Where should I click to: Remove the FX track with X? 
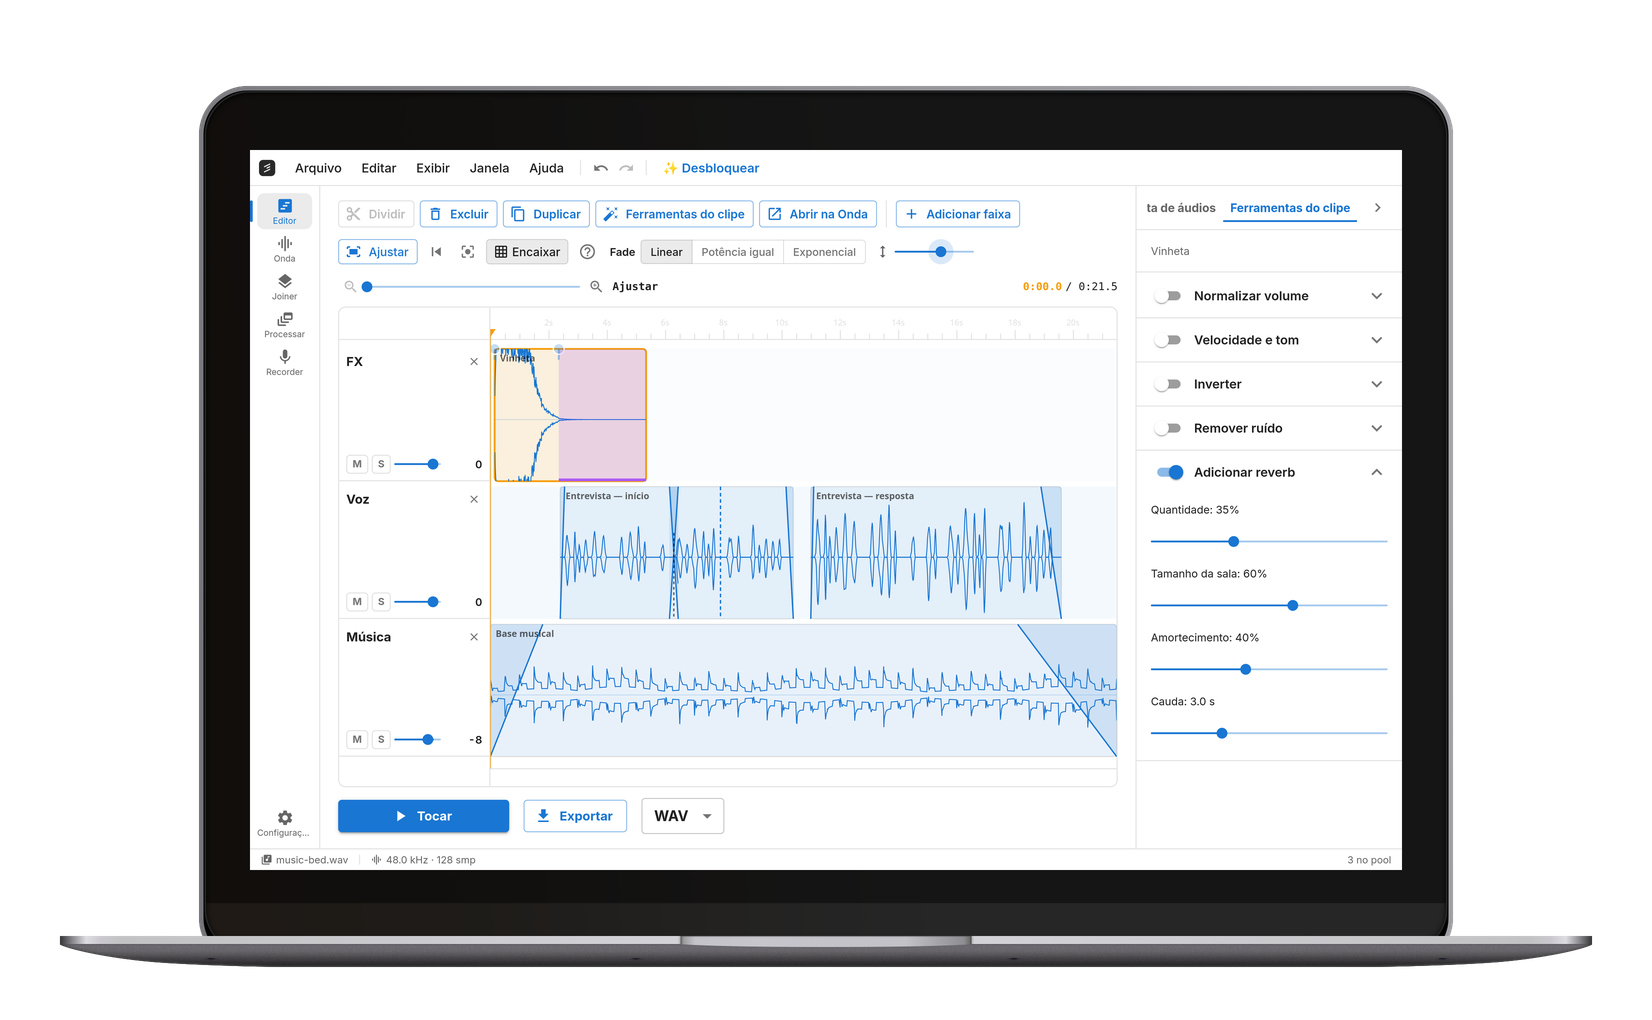(474, 362)
